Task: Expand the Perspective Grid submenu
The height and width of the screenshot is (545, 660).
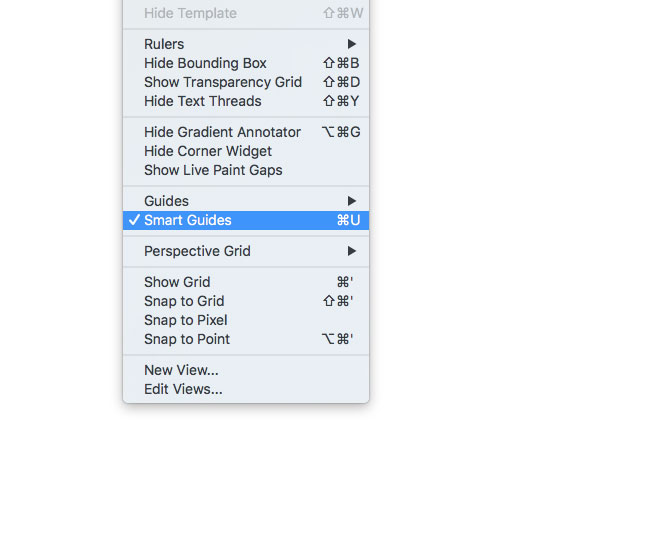Action: tap(197, 251)
